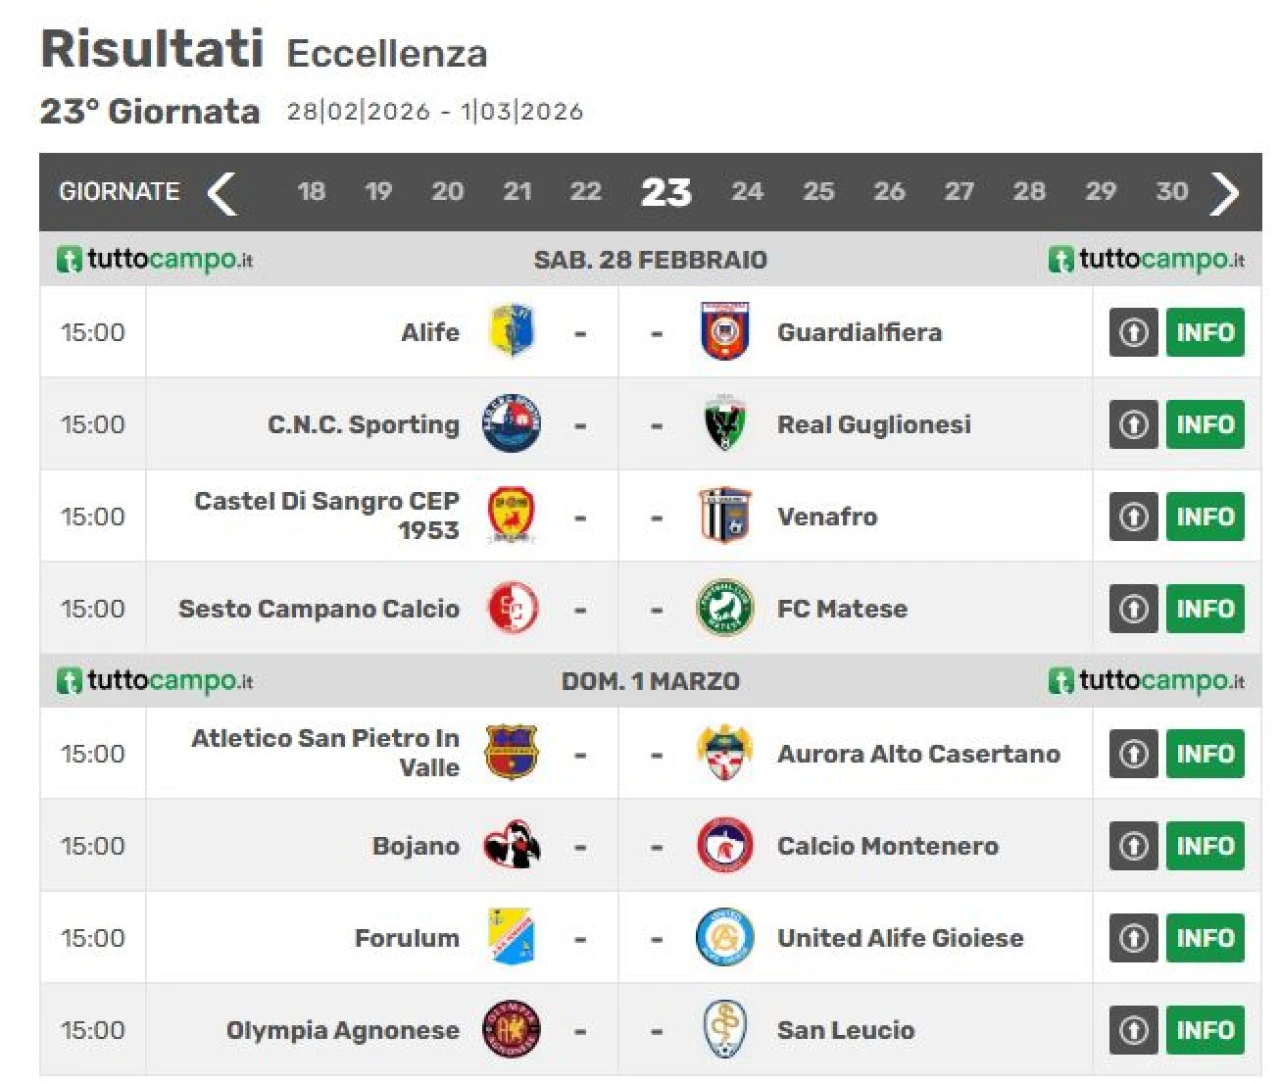Open the United Alife Gioiese team page
Screen dimensions: 1280x1084
click(x=900, y=938)
